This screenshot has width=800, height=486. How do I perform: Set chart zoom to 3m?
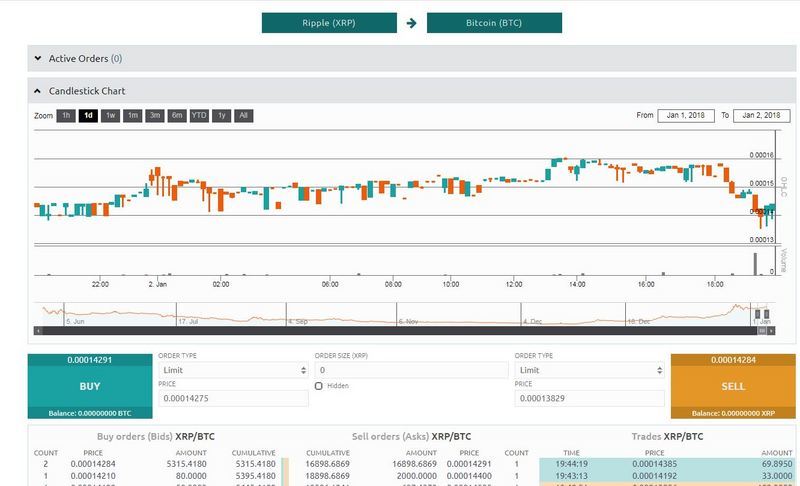point(155,116)
